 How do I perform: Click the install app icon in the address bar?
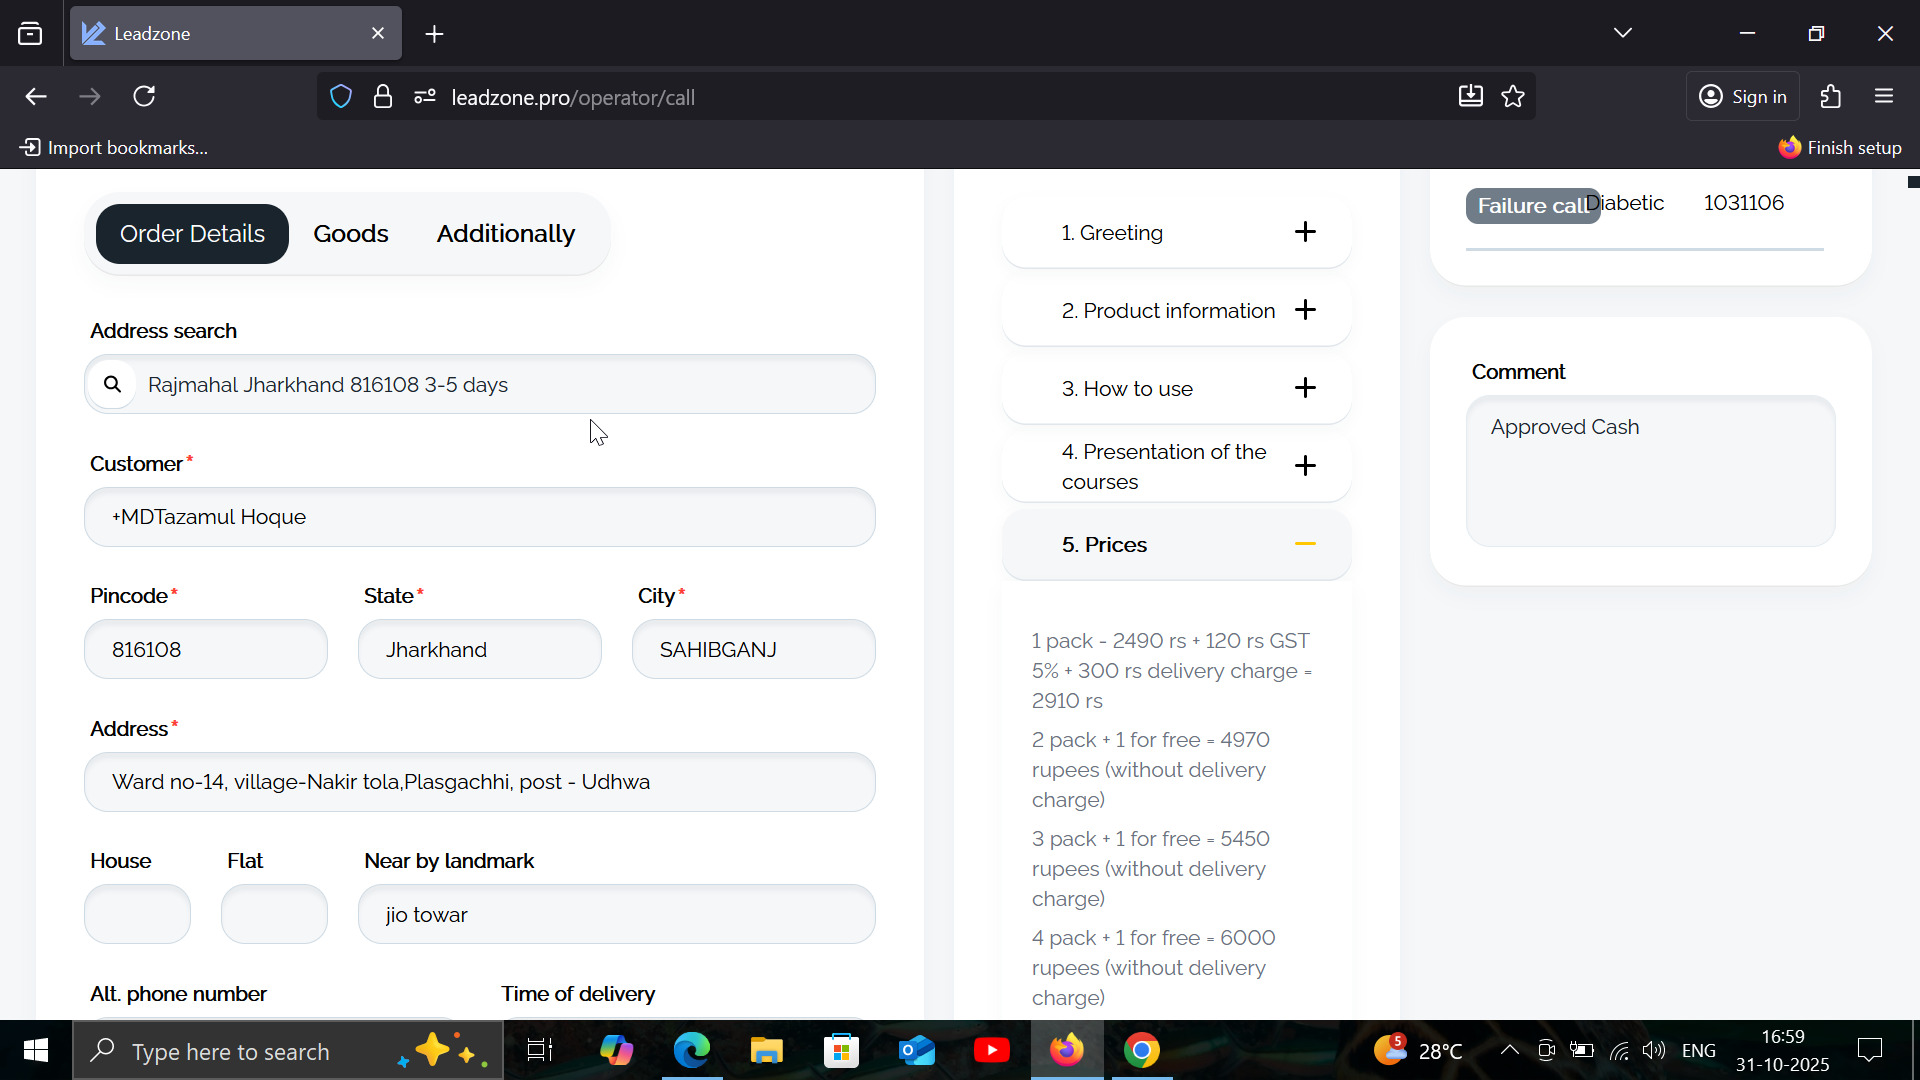pos(1470,97)
